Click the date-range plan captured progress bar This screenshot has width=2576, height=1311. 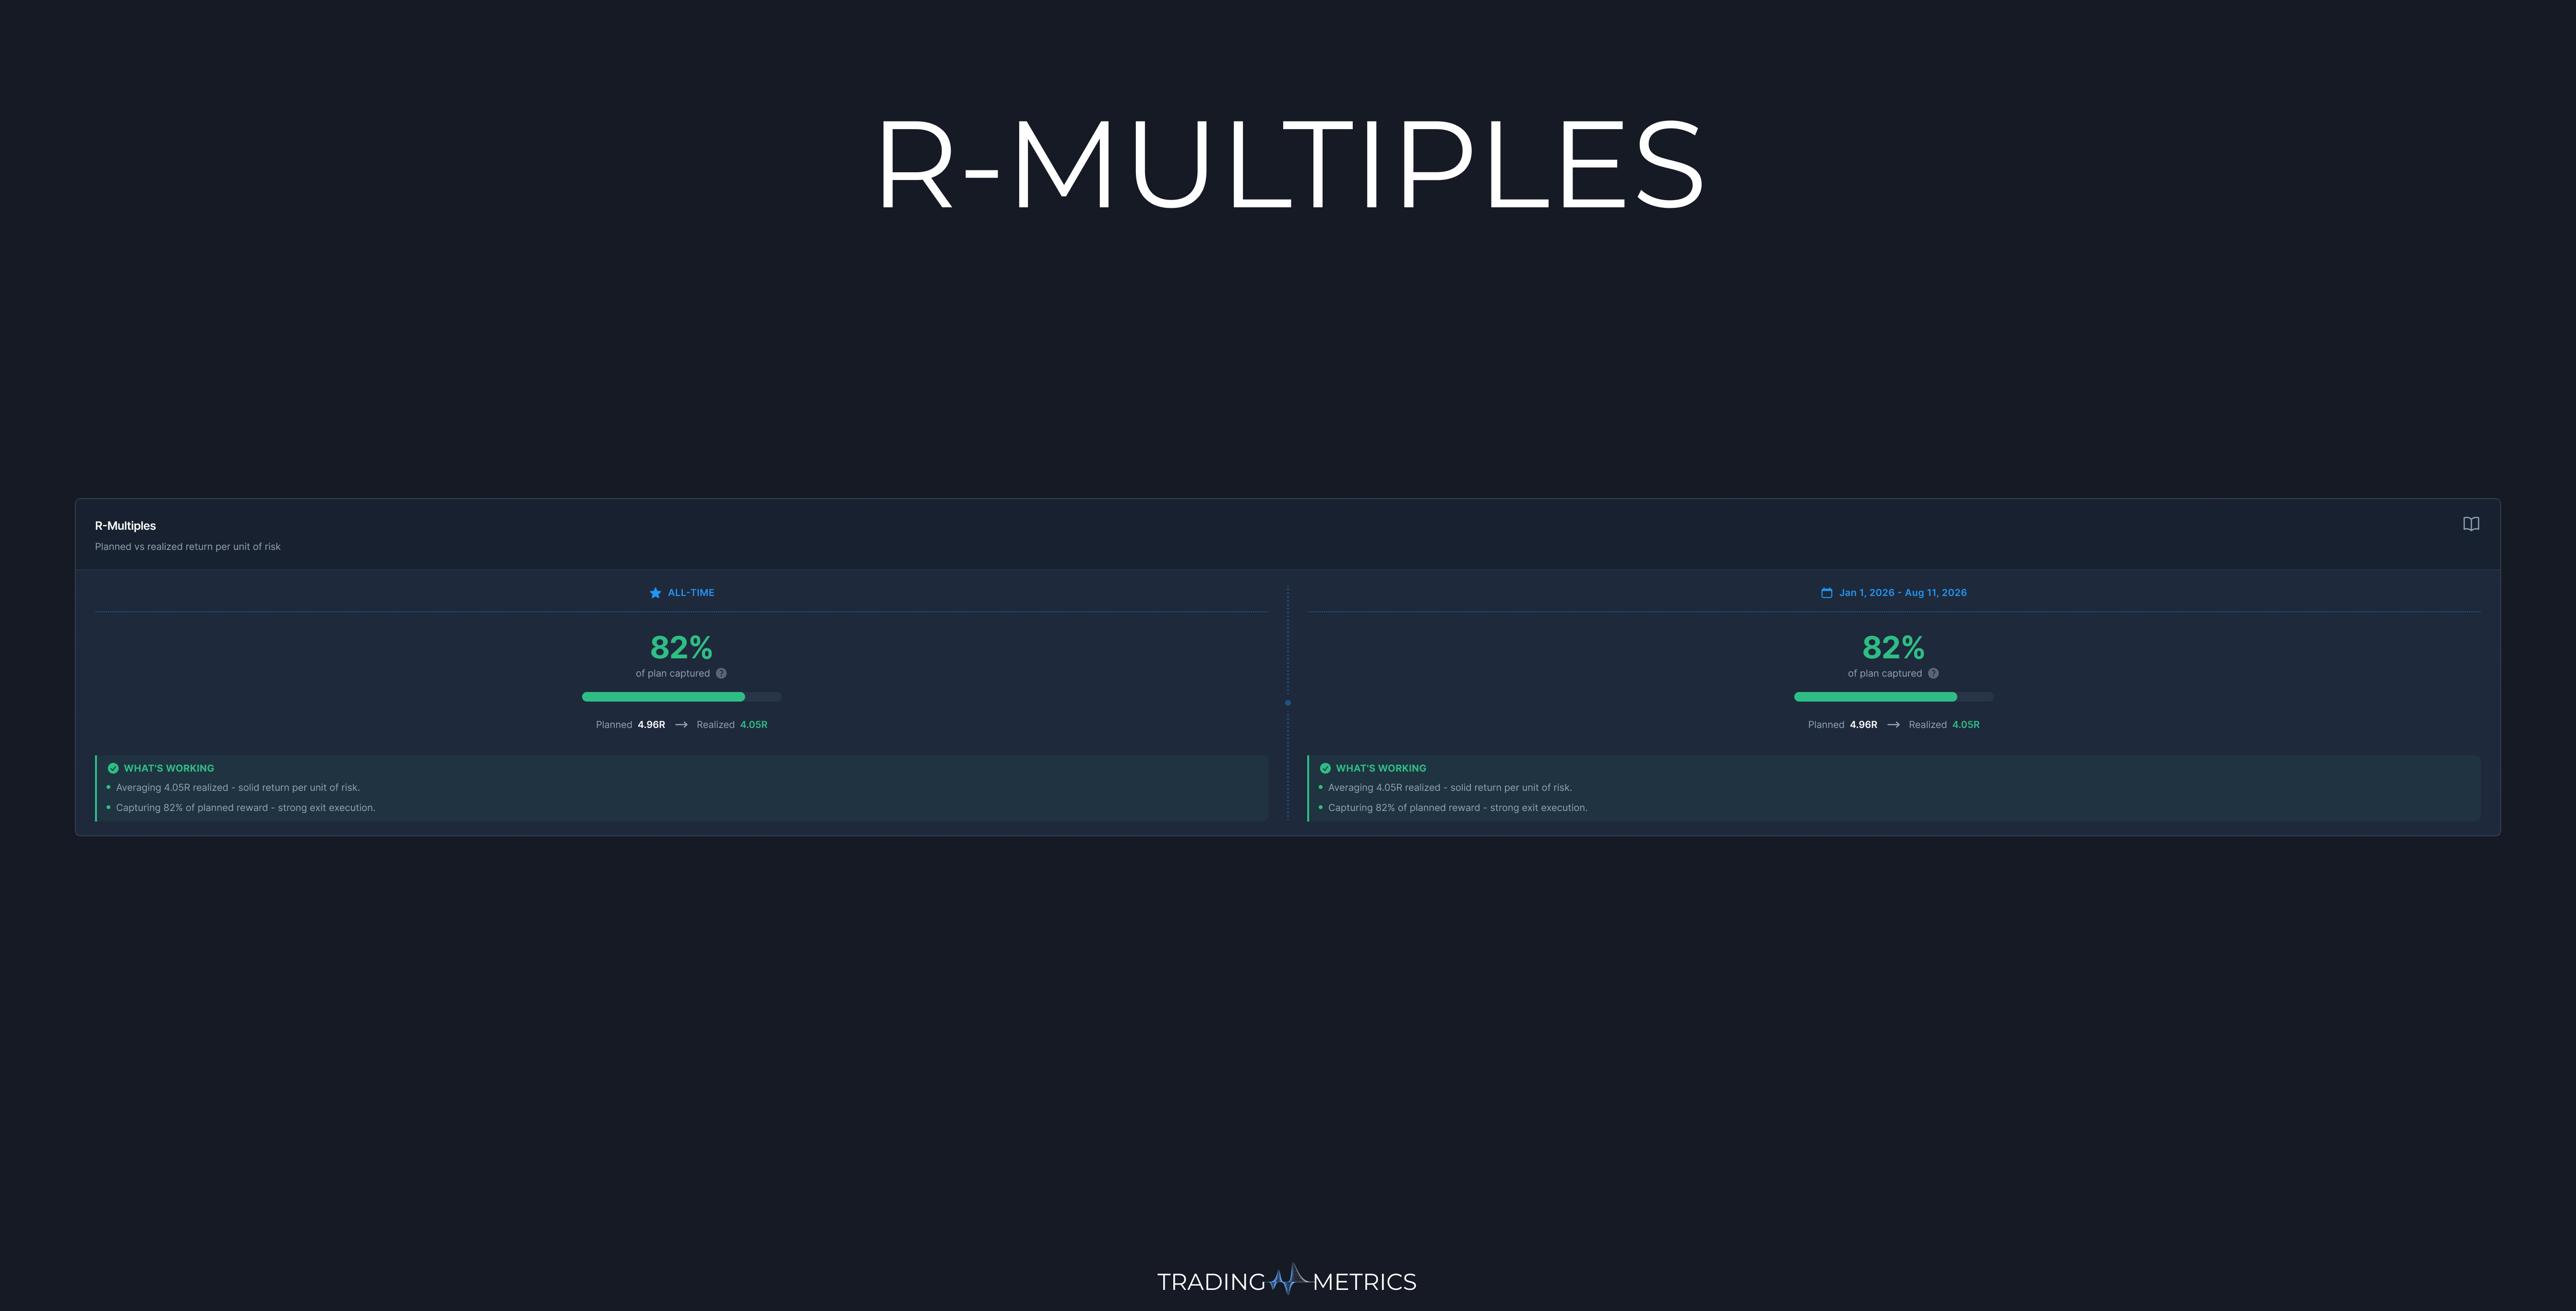click(x=1893, y=697)
